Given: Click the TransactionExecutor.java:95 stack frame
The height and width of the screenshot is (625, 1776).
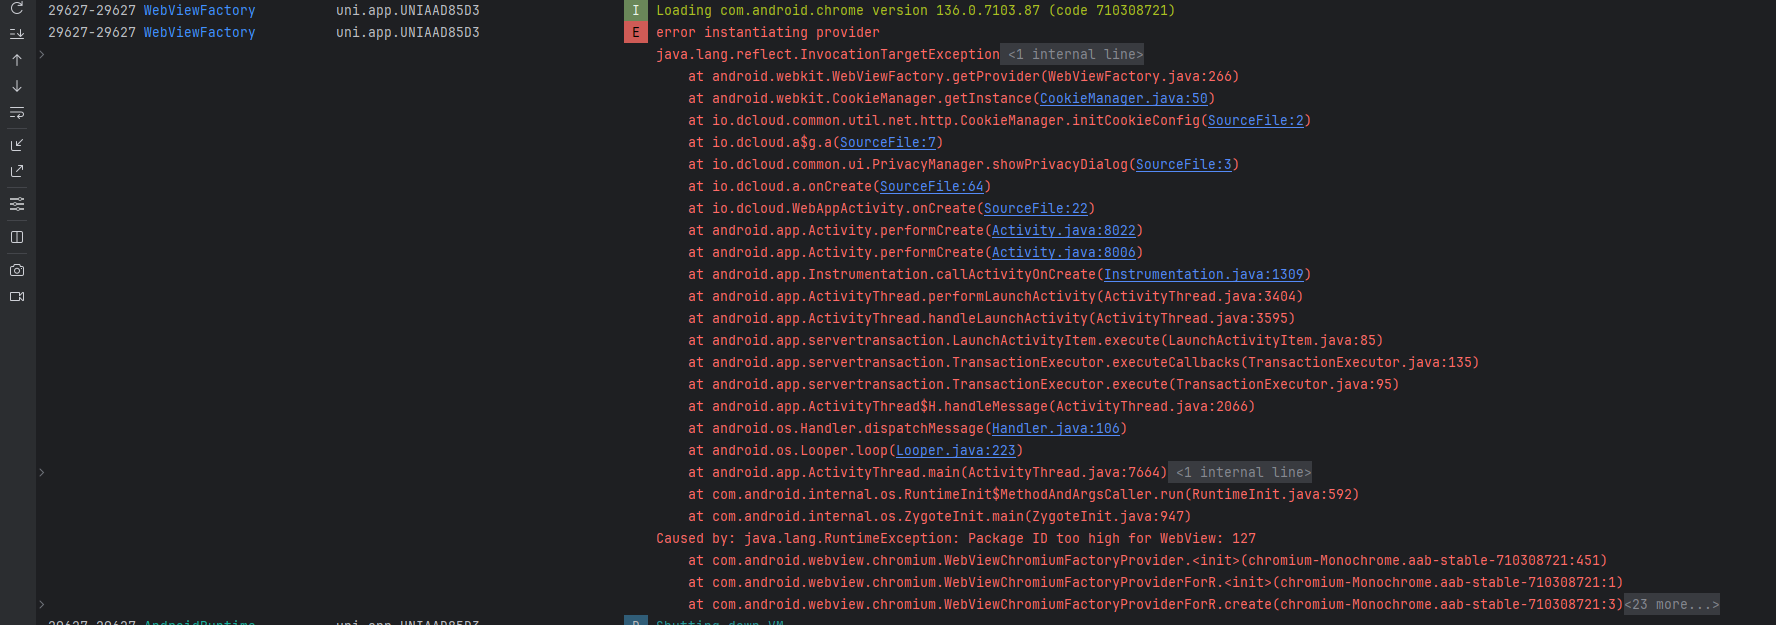Looking at the screenshot, I should point(1044,385).
